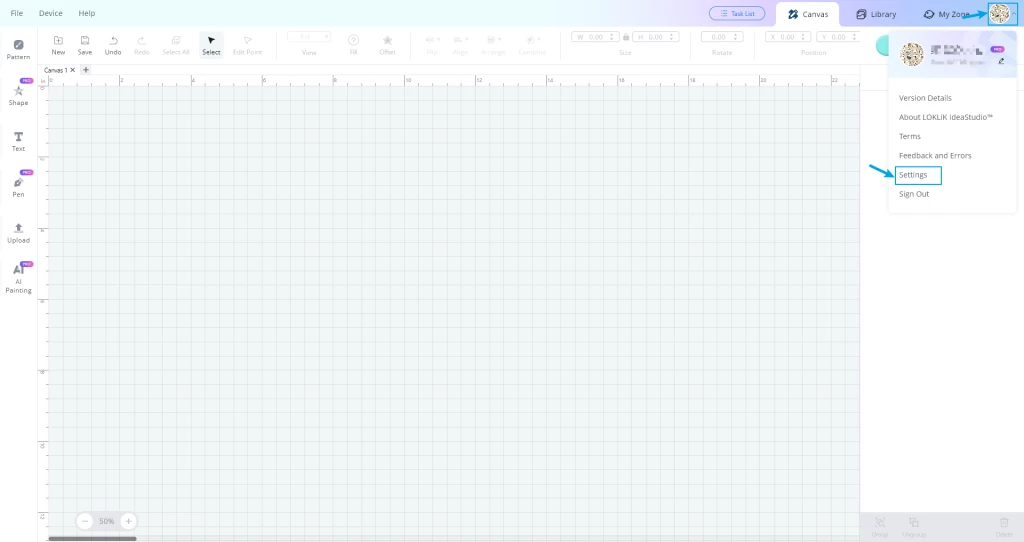Open the AI Painting tool
Image resolution: width=1024 pixels, height=542 pixels.
tap(18, 279)
